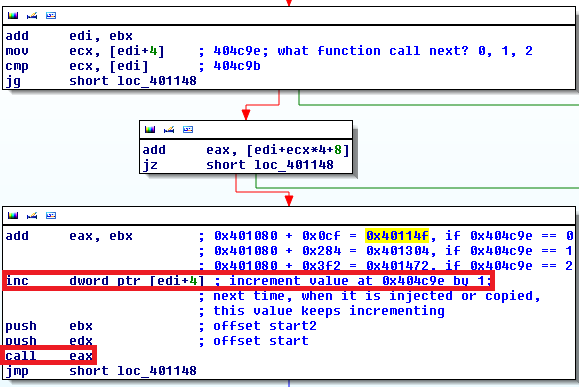The height and width of the screenshot is (387, 579).
Task: Click the pencil graph icon on the 'add edi, ebx' node
Action: pyautogui.click(x=32, y=16)
